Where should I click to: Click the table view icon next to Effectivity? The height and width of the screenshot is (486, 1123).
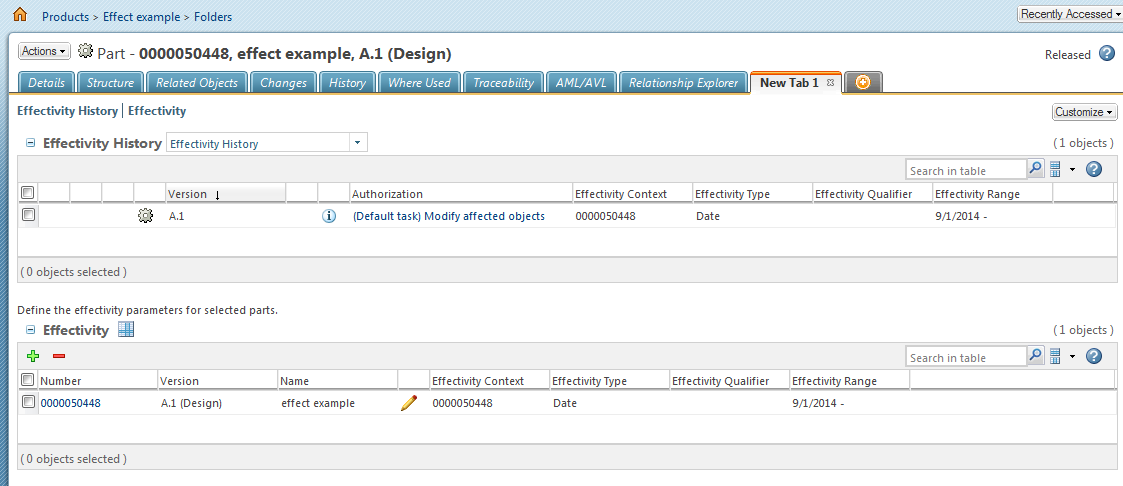(126, 329)
